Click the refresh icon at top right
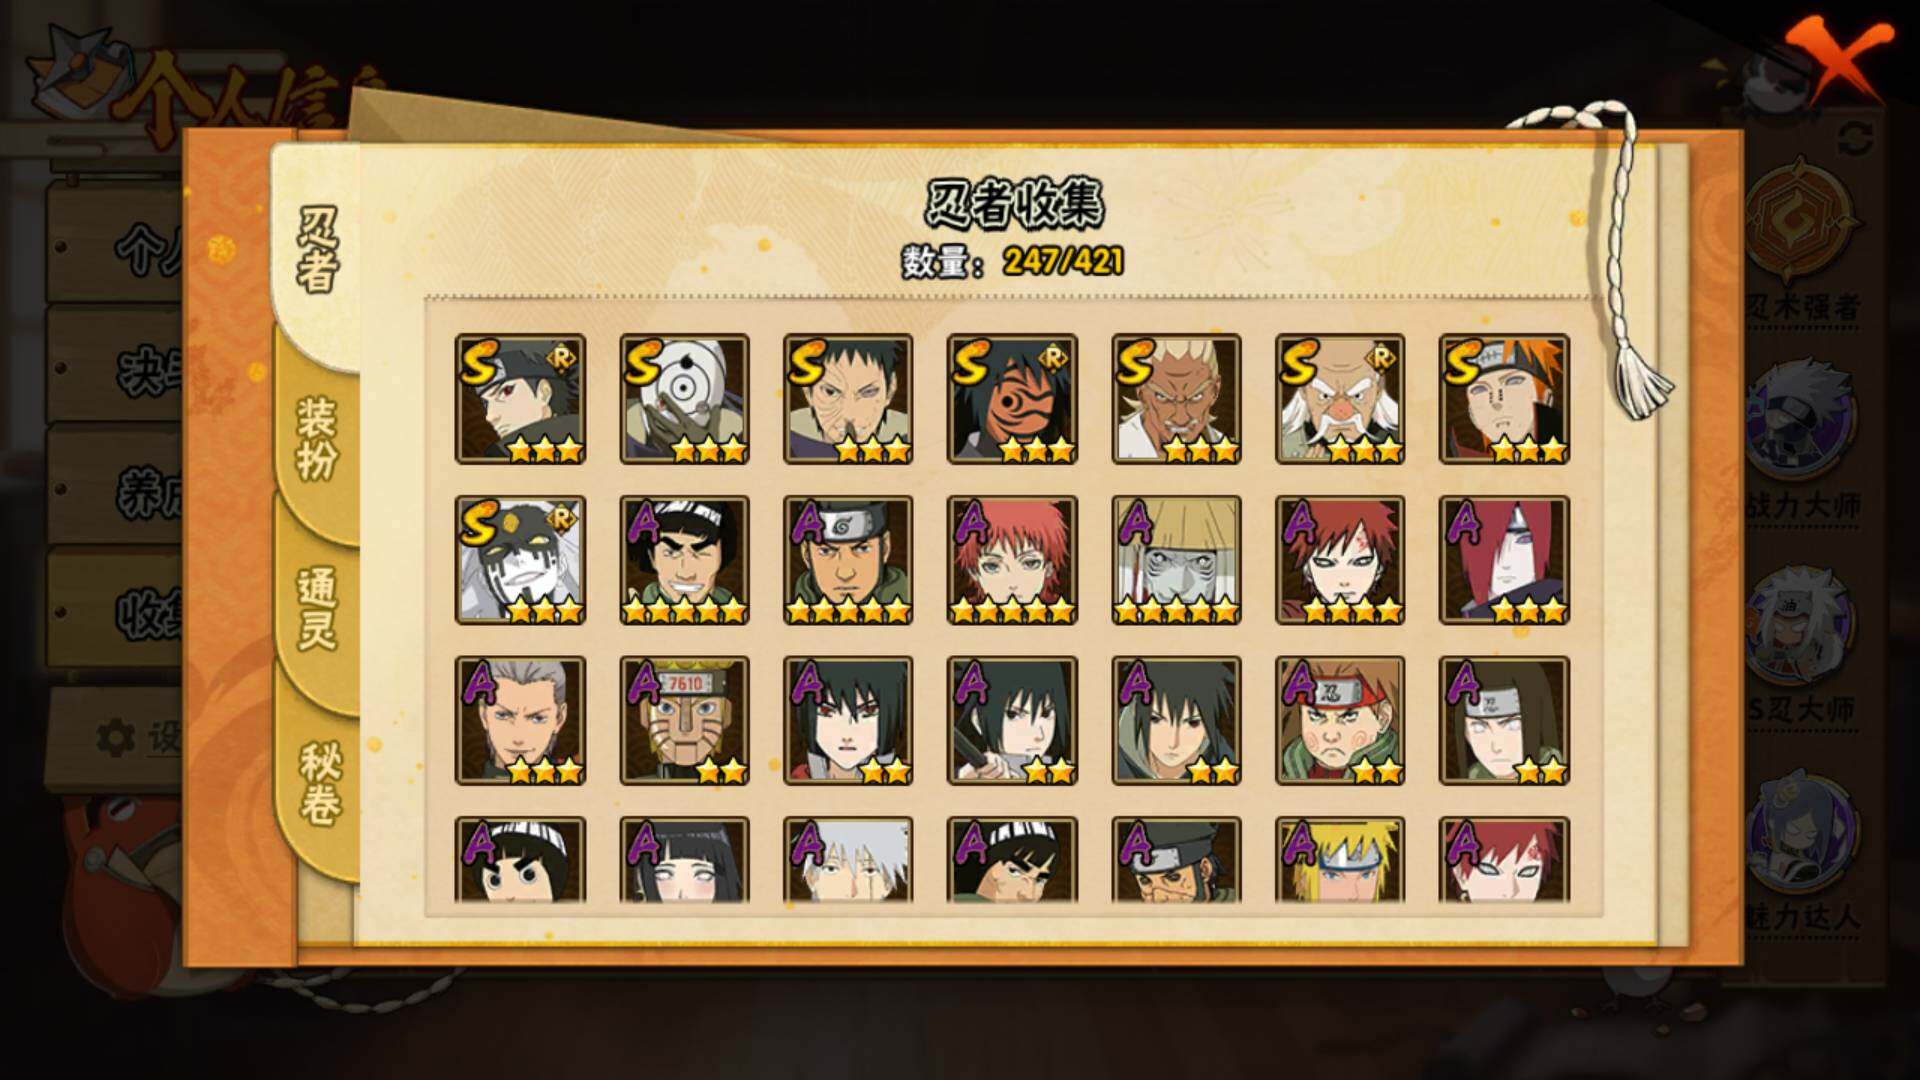 click(1855, 138)
